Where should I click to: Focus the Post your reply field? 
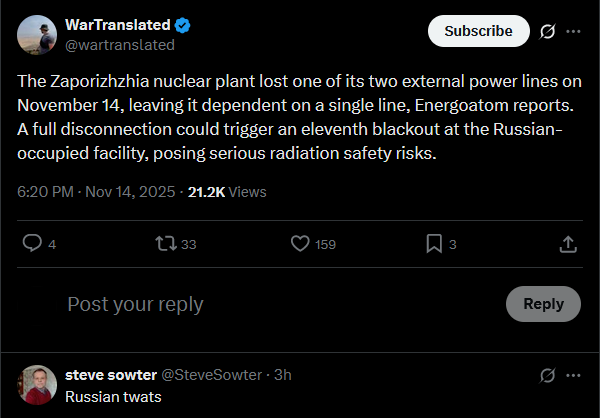coord(283,304)
